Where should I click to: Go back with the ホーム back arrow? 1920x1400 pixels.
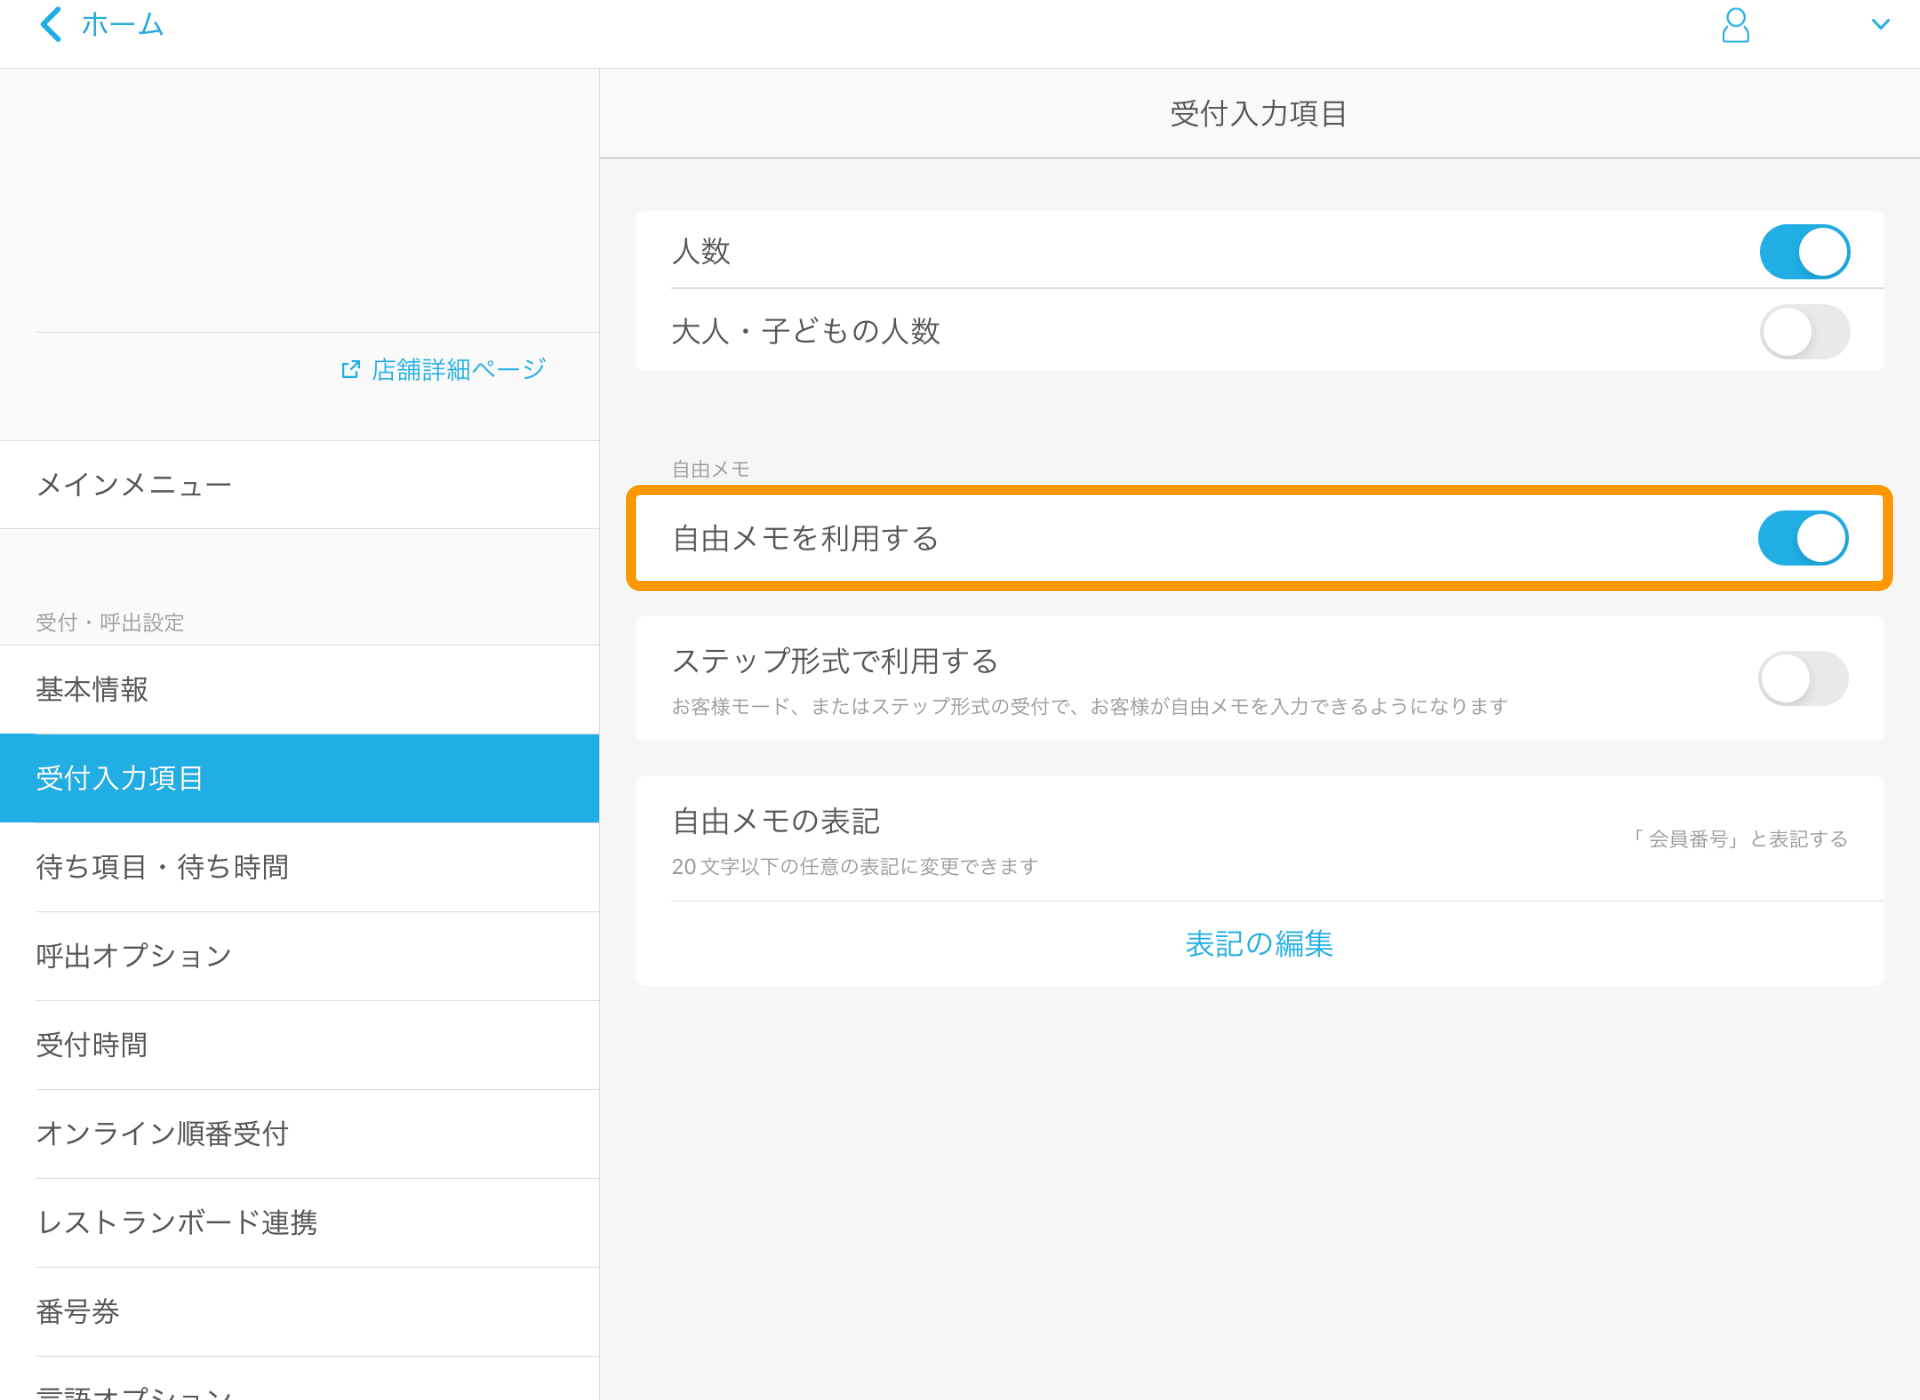50,24
